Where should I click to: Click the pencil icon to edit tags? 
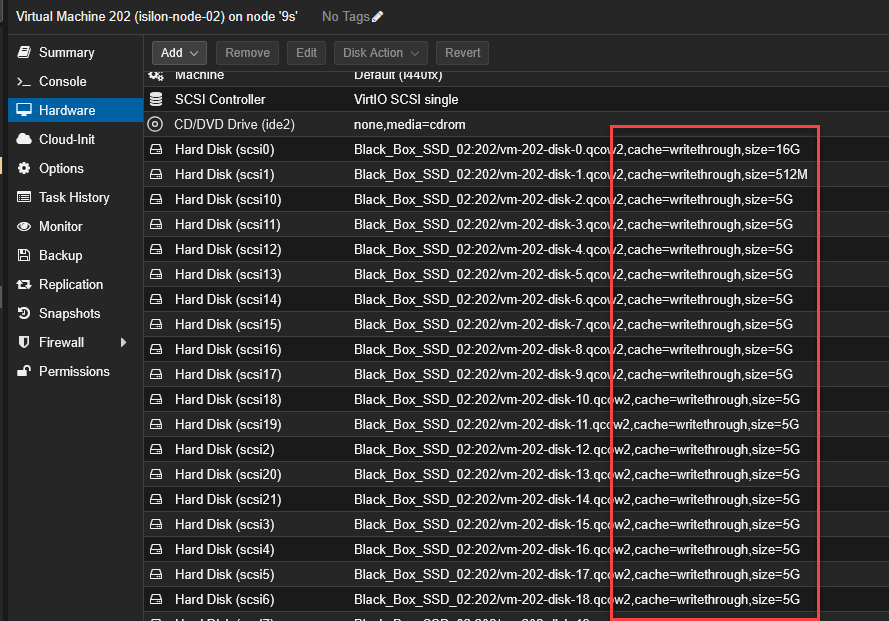[377, 17]
